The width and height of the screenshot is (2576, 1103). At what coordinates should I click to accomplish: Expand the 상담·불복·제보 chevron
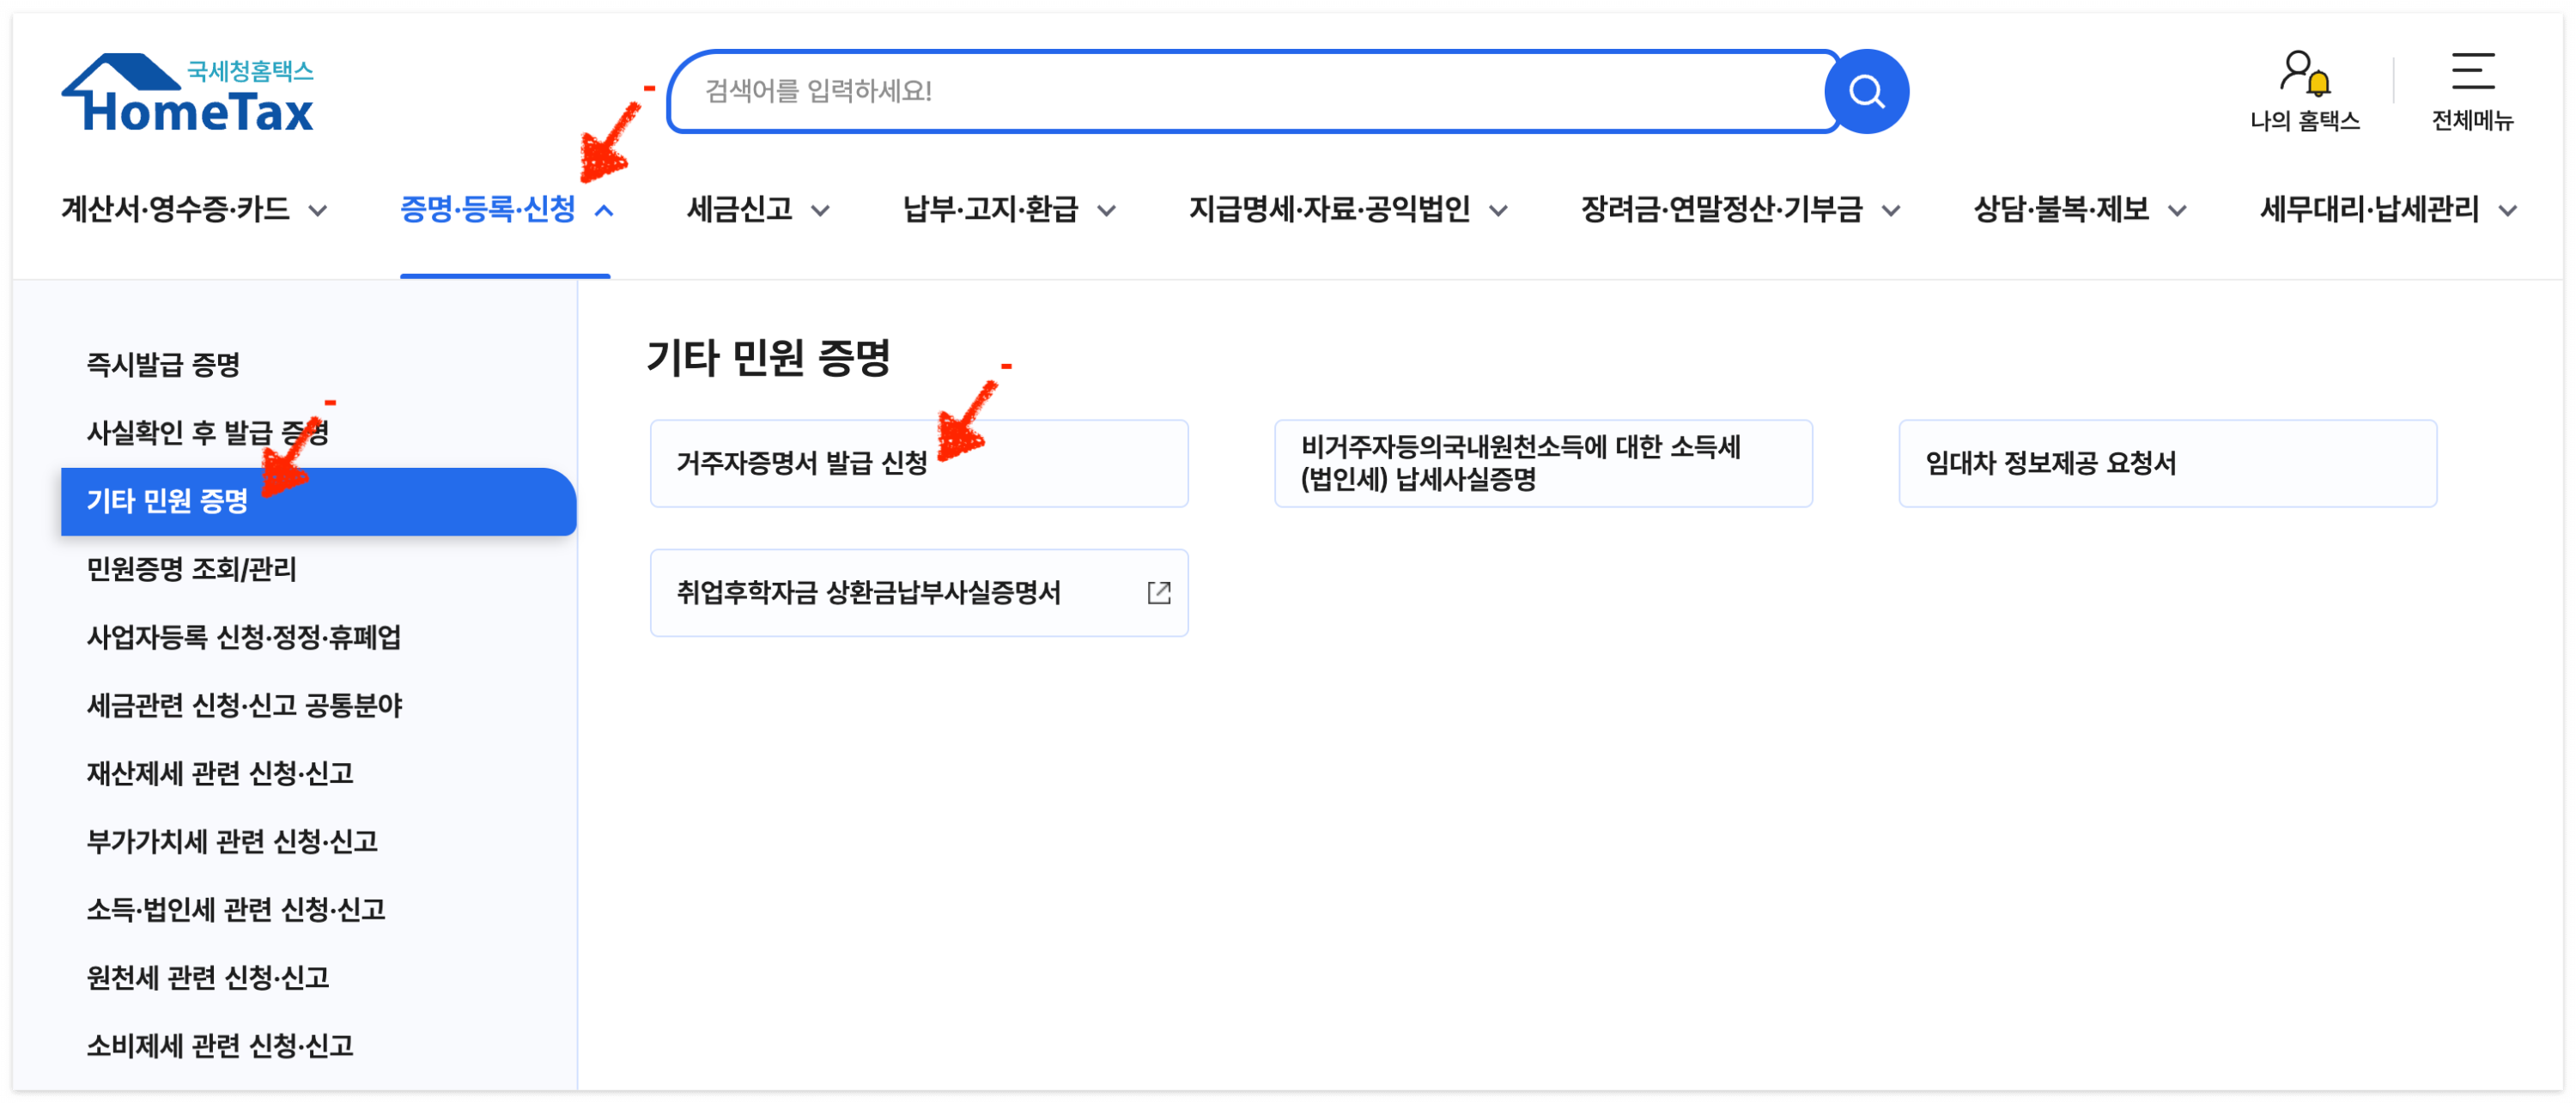click(2176, 211)
